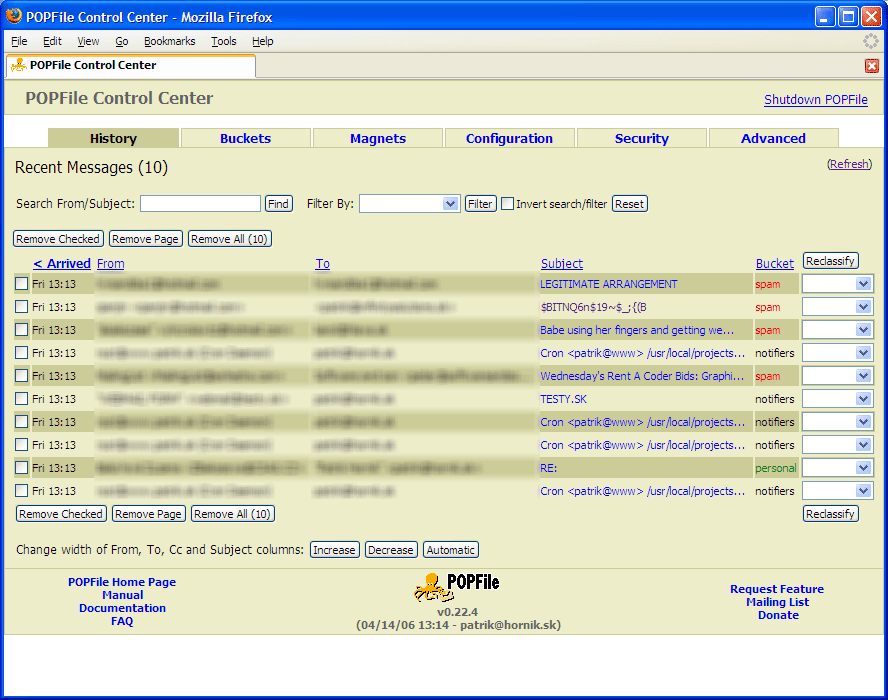Screen dimensions: 888x700
Task: Click top Remove Checked button
Action: point(58,239)
